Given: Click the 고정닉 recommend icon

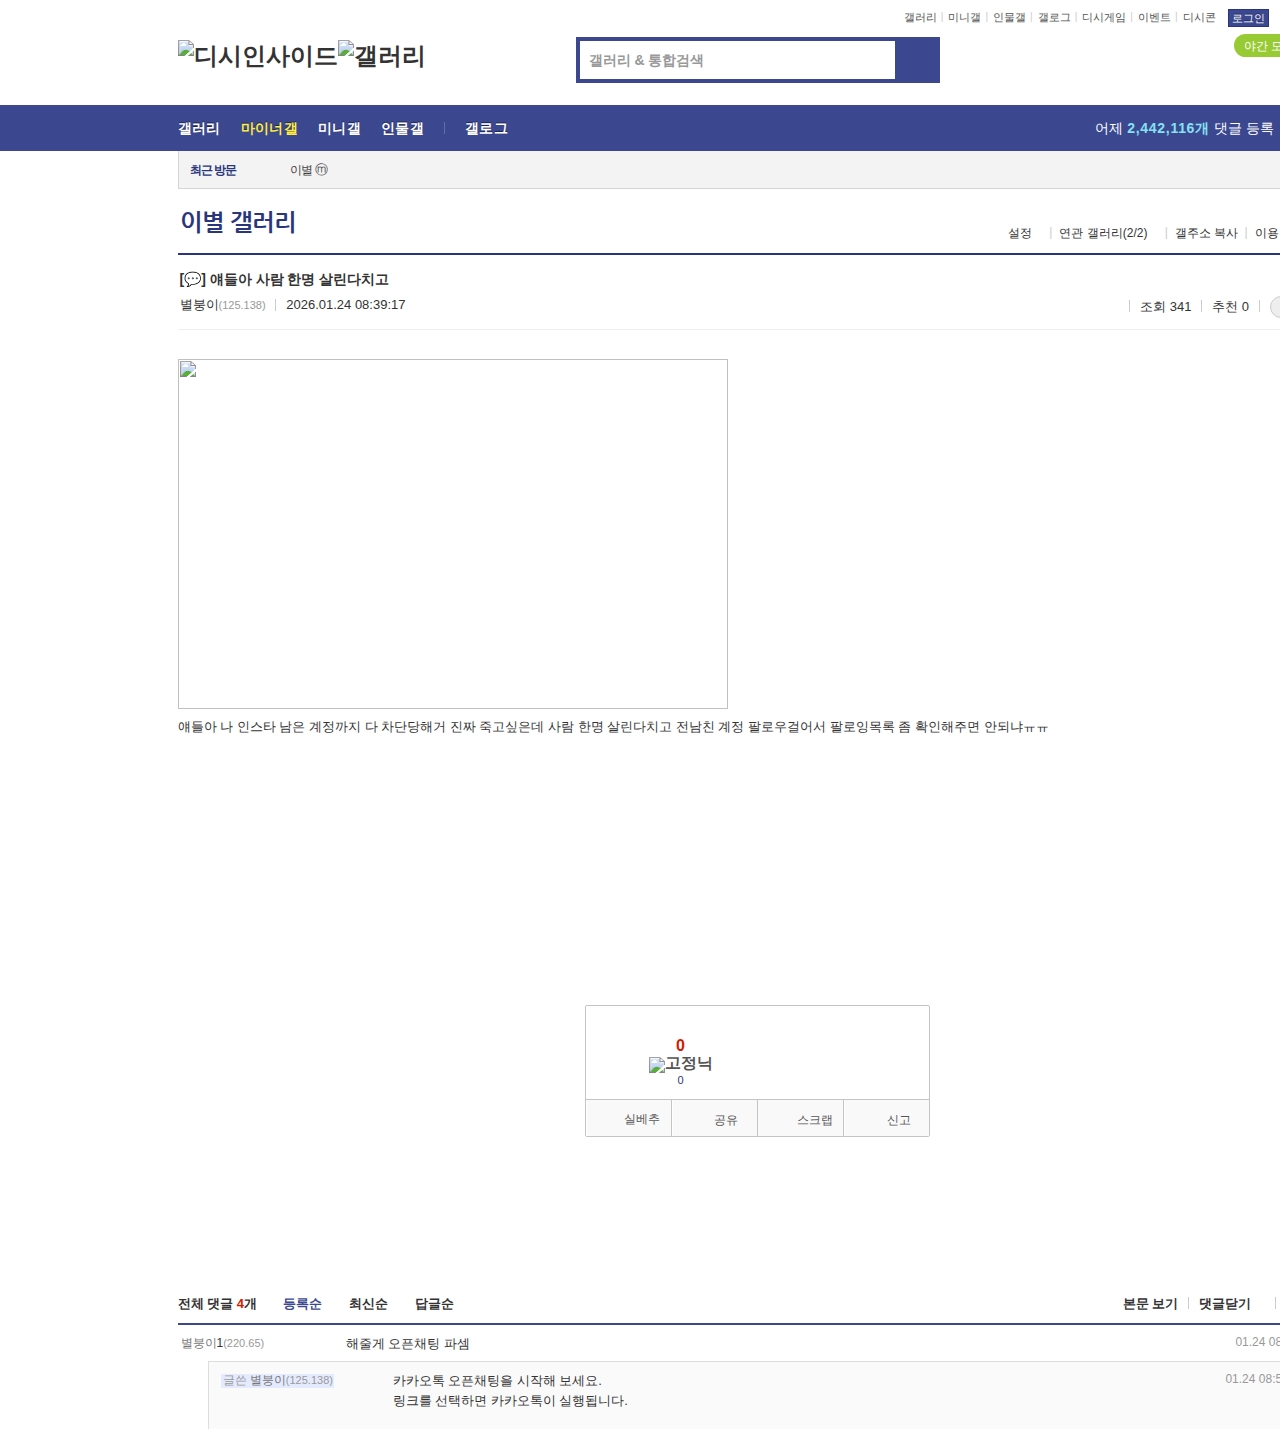Looking at the screenshot, I should click(x=680, y=1064).
